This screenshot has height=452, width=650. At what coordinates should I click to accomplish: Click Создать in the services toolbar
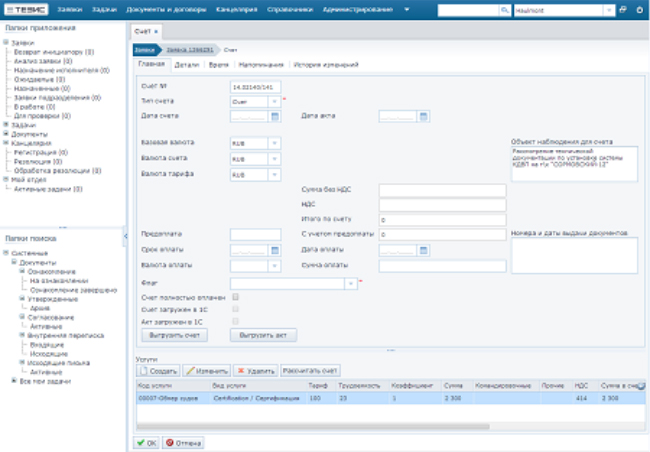click(x=158, y=371)
